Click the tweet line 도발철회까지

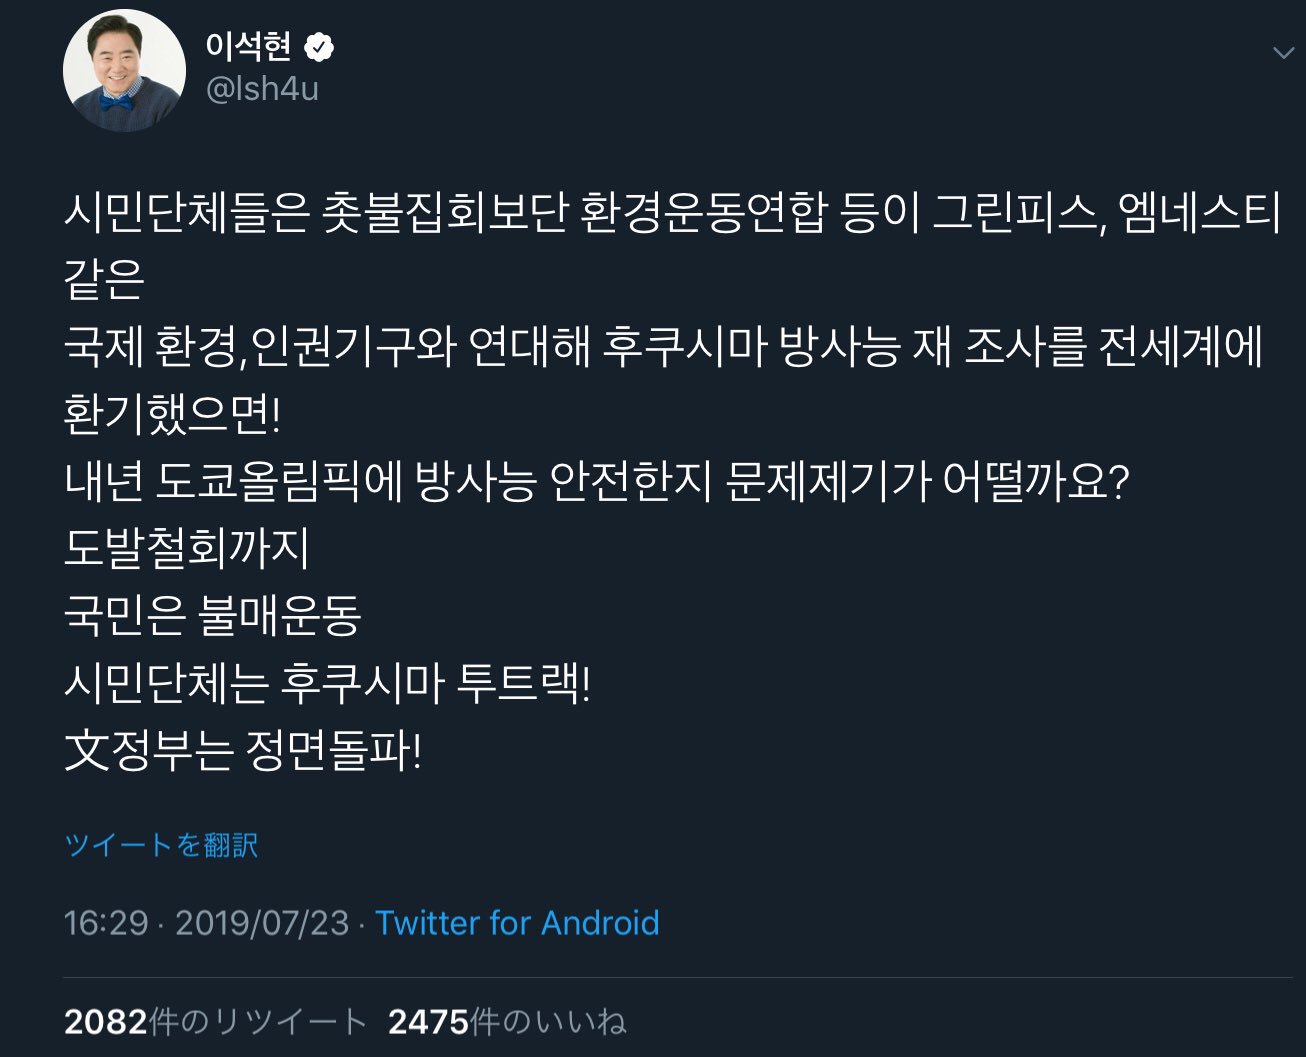(x=187, y=548)
